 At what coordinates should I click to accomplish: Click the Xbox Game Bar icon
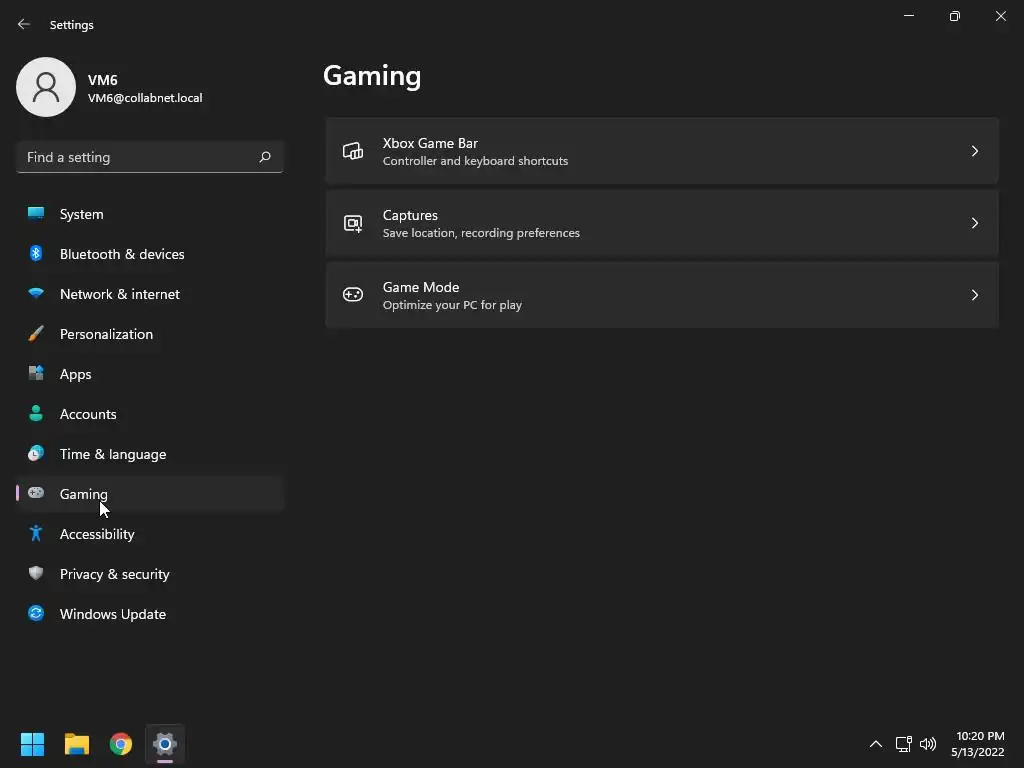(x=353, y=151)
